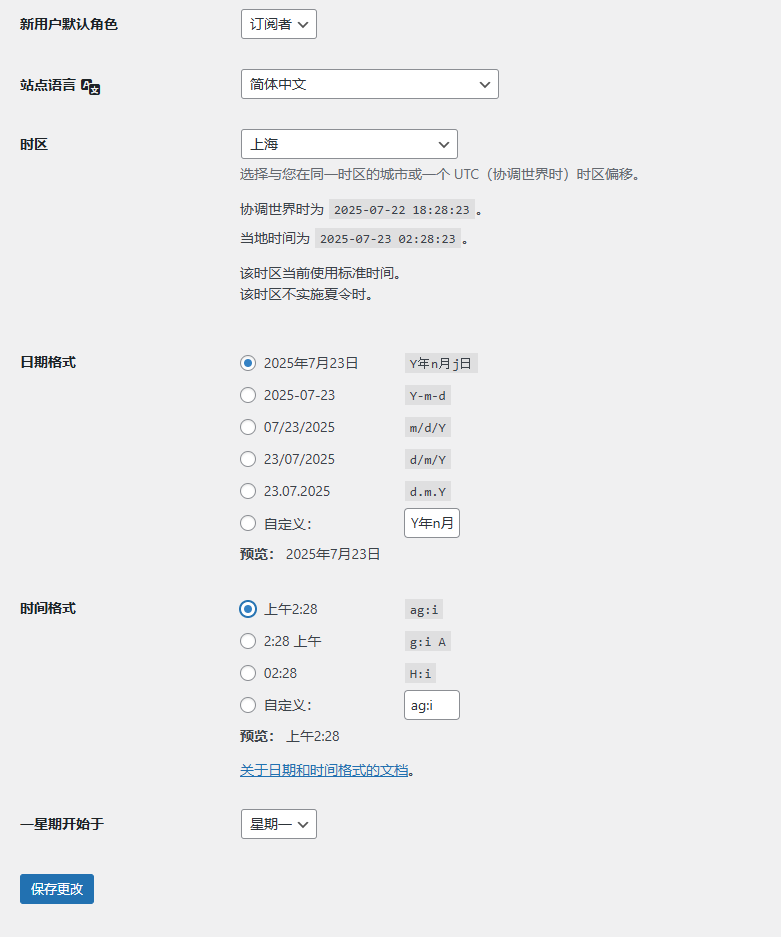Screen dimensions: 781x937
Task: Select the 02:28 24-hour time format
Action: pyautogui.click(x=248, y=673)
